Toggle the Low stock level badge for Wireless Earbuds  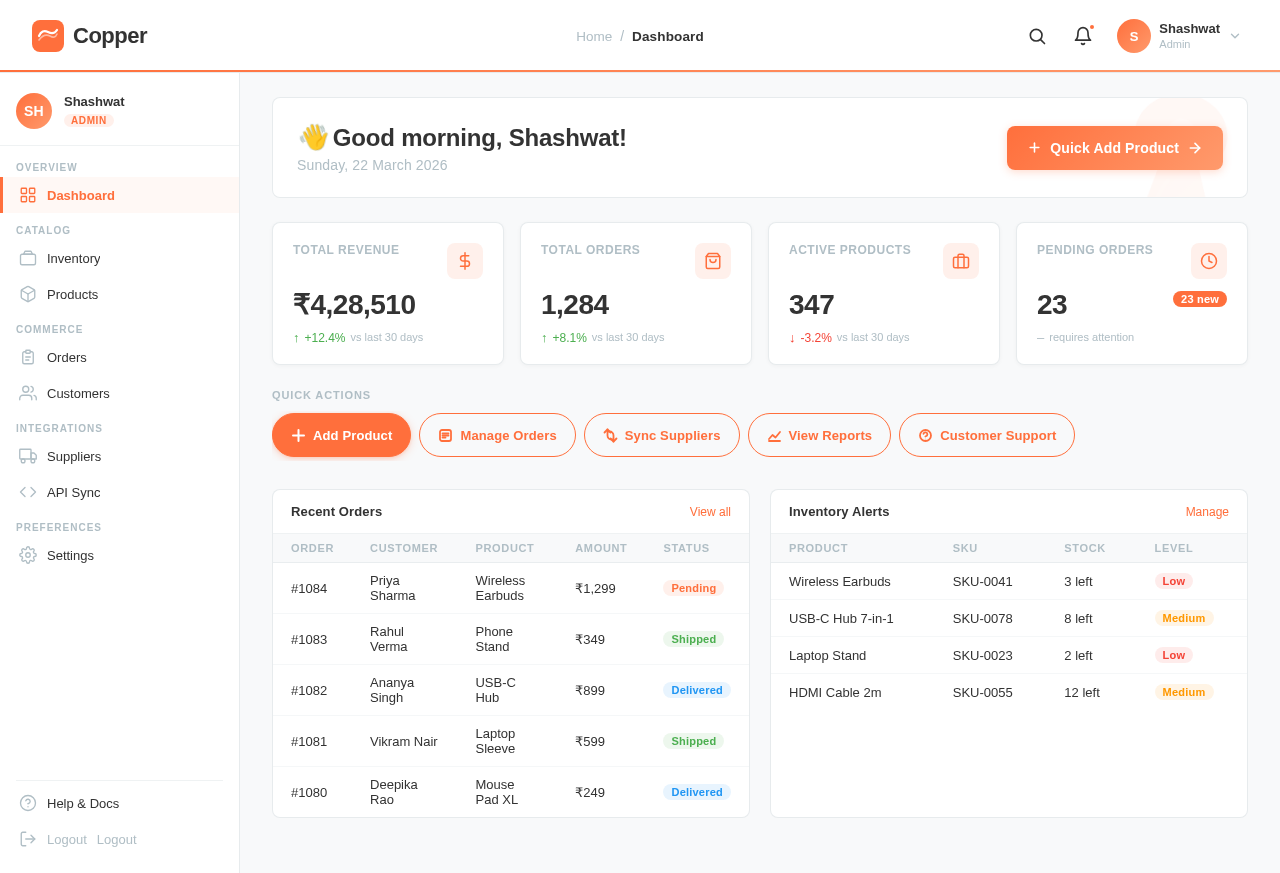coord(1174,581)
